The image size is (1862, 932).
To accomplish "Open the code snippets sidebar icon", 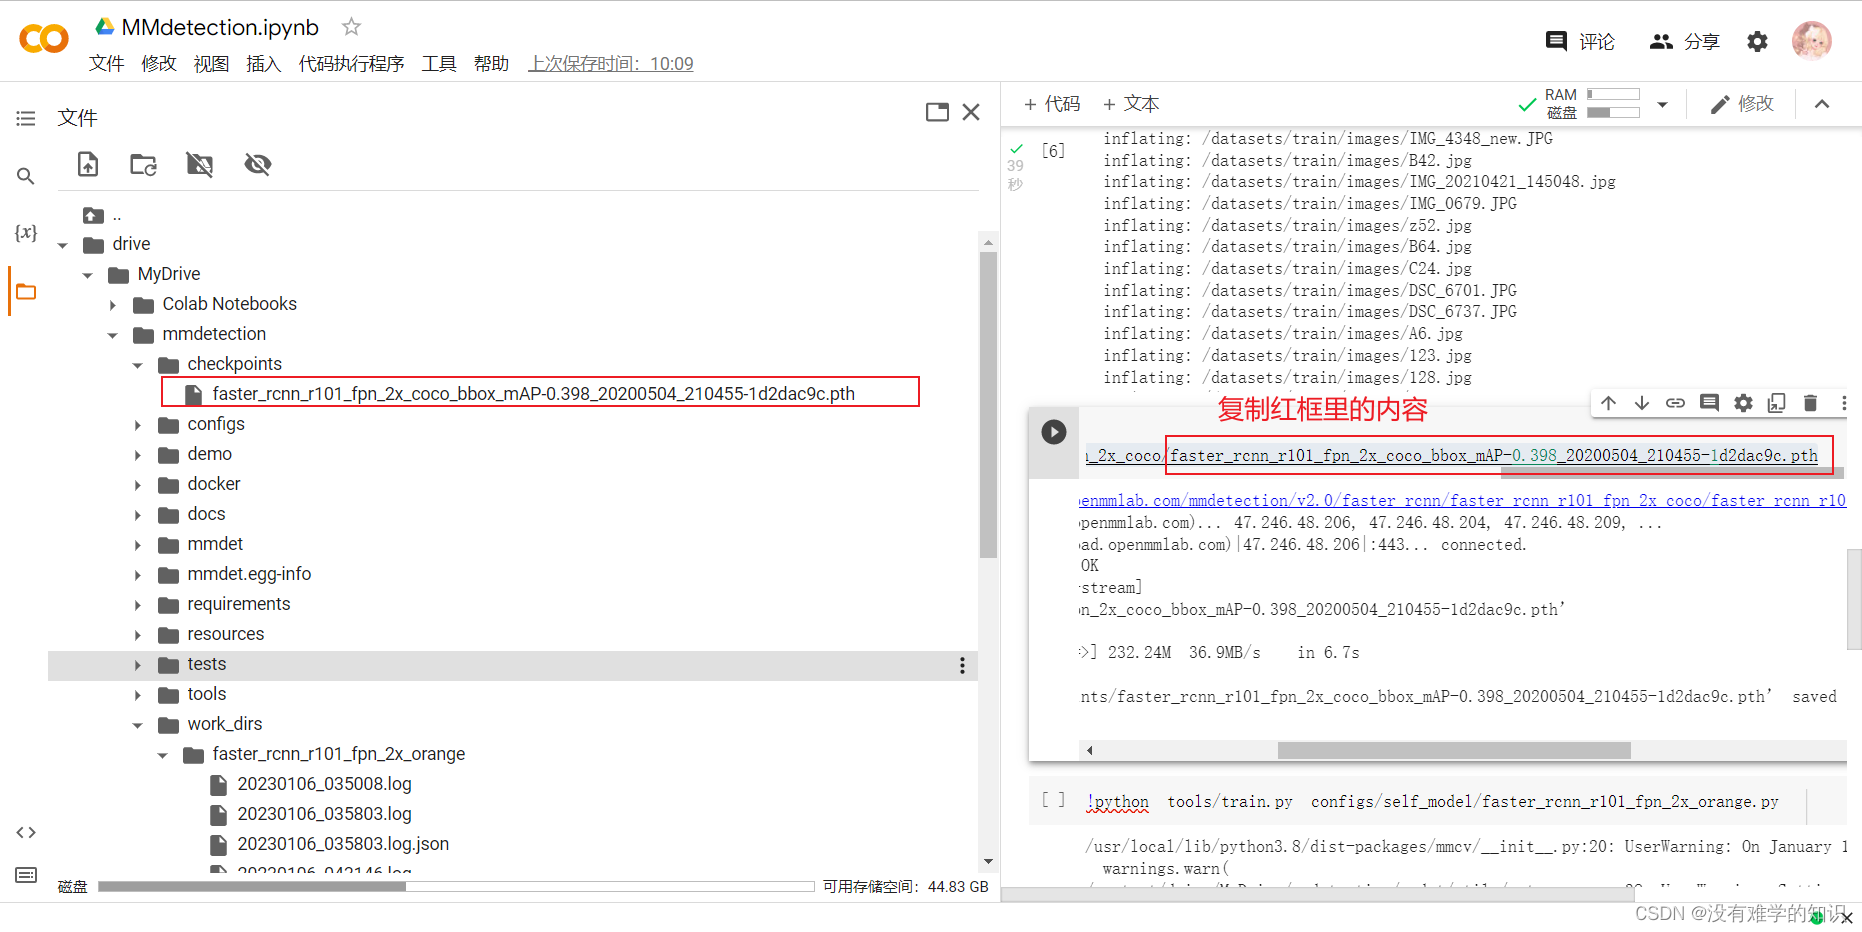I will click(26, 832).
